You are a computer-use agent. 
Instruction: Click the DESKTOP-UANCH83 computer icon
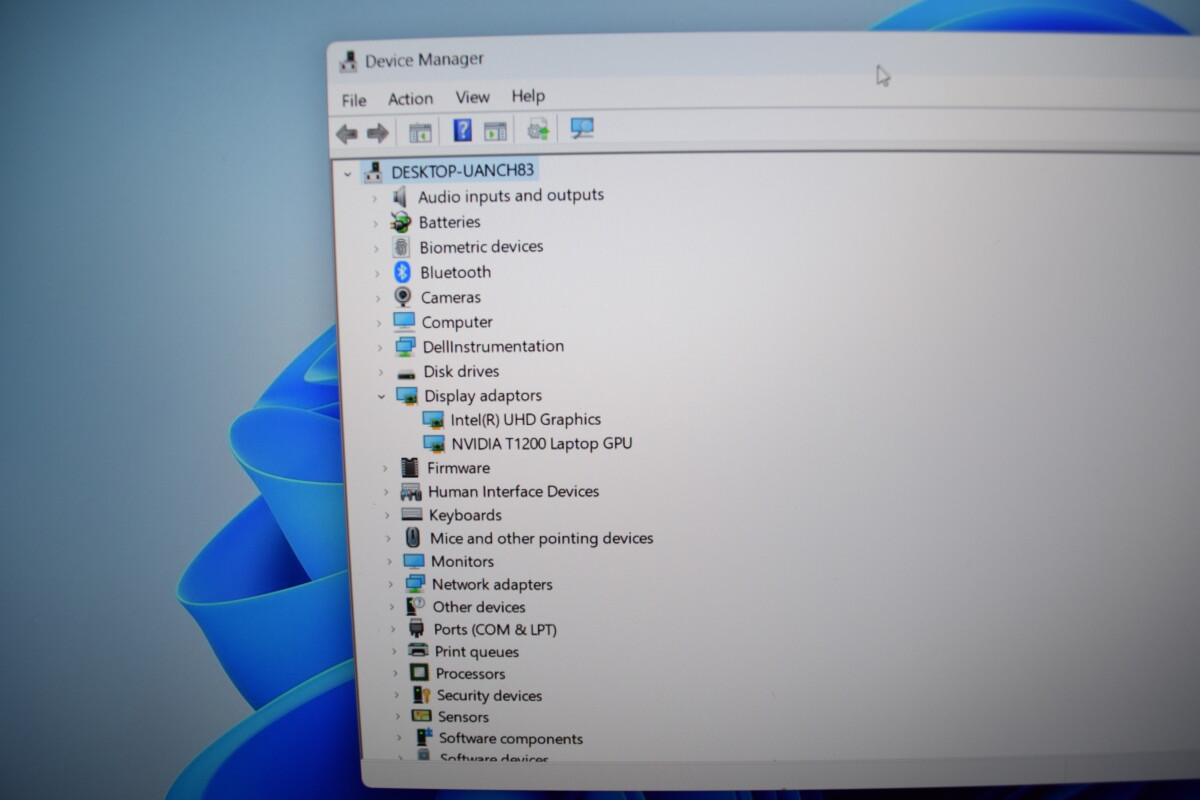pos(373,171)
